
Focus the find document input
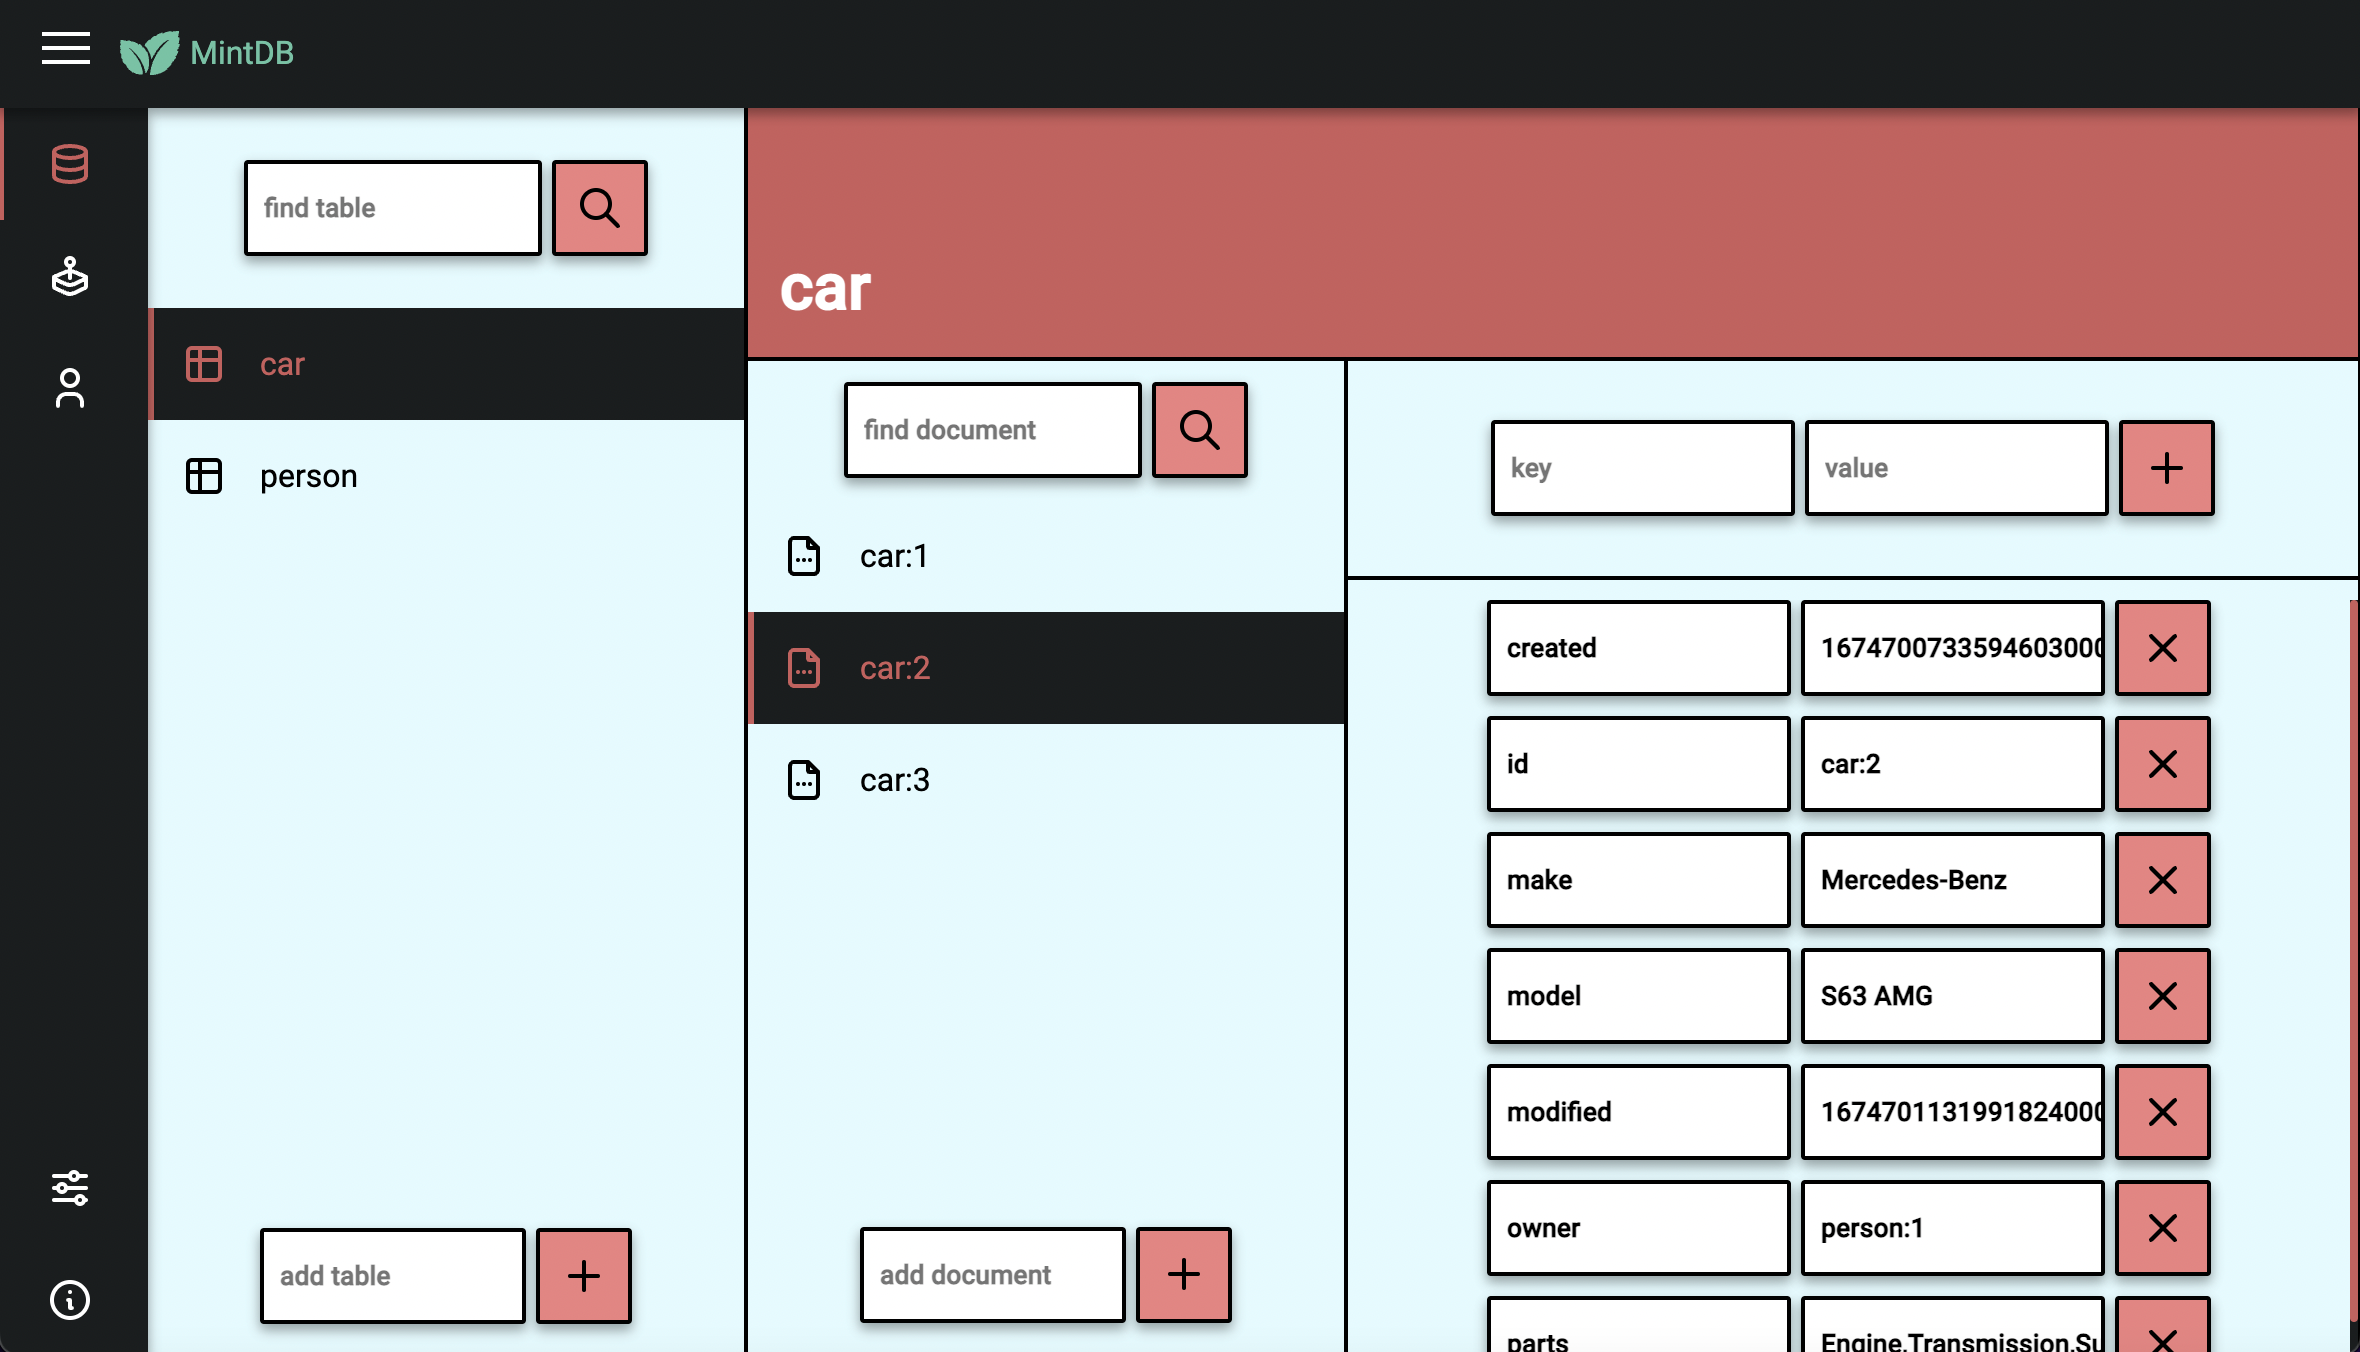(992, 430)
